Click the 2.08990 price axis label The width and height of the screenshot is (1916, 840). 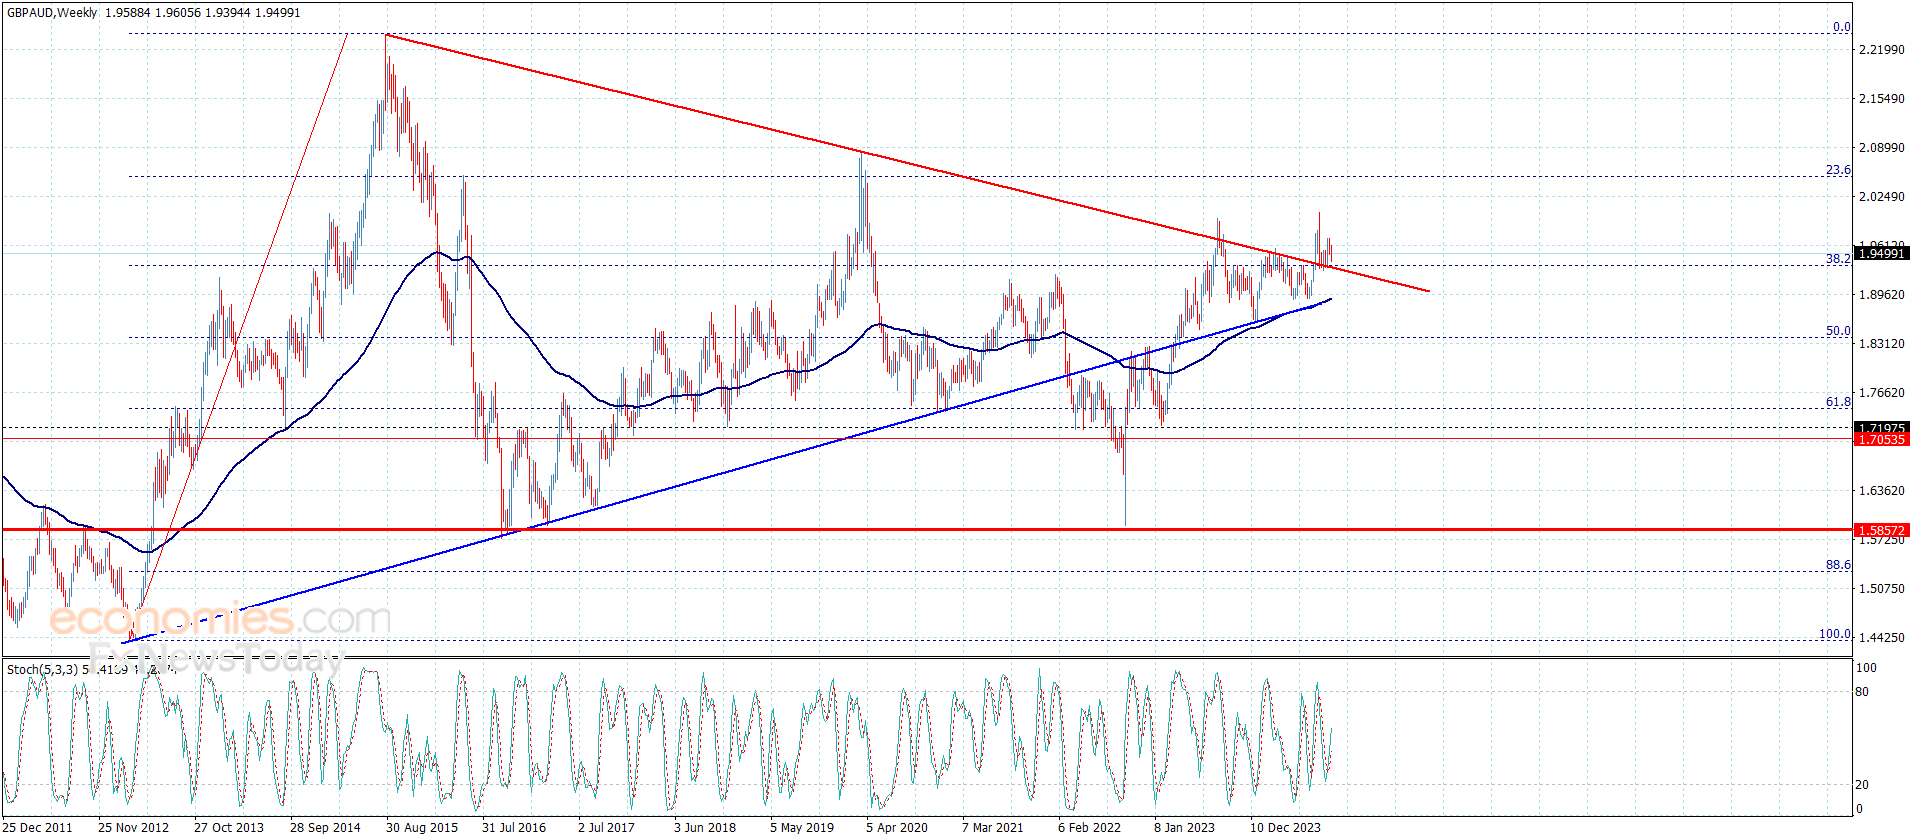click(x=1881, y=148)
